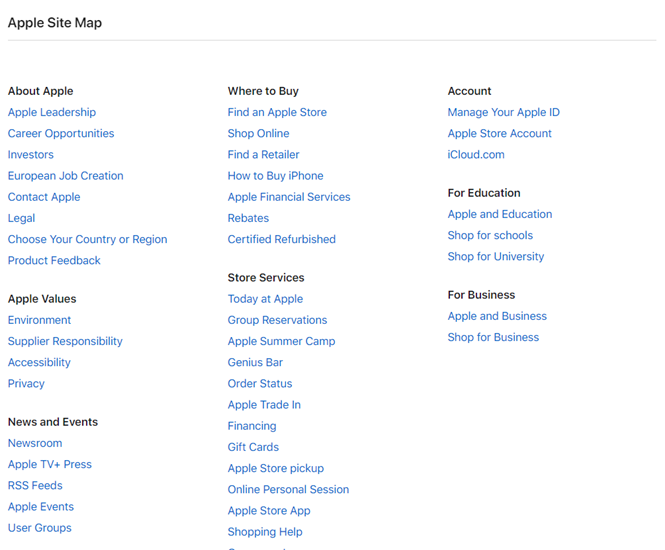
Task: Open the Legal link
Action: [21, 218]
